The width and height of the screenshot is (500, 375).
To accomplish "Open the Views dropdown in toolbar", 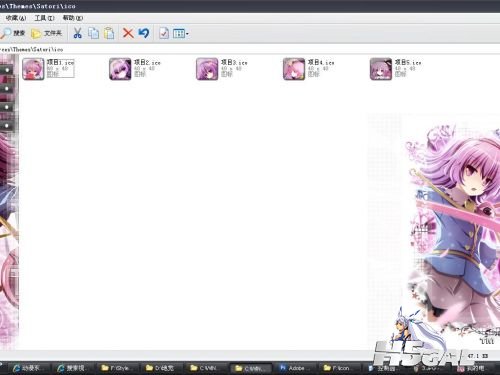I will pos(181,33).
